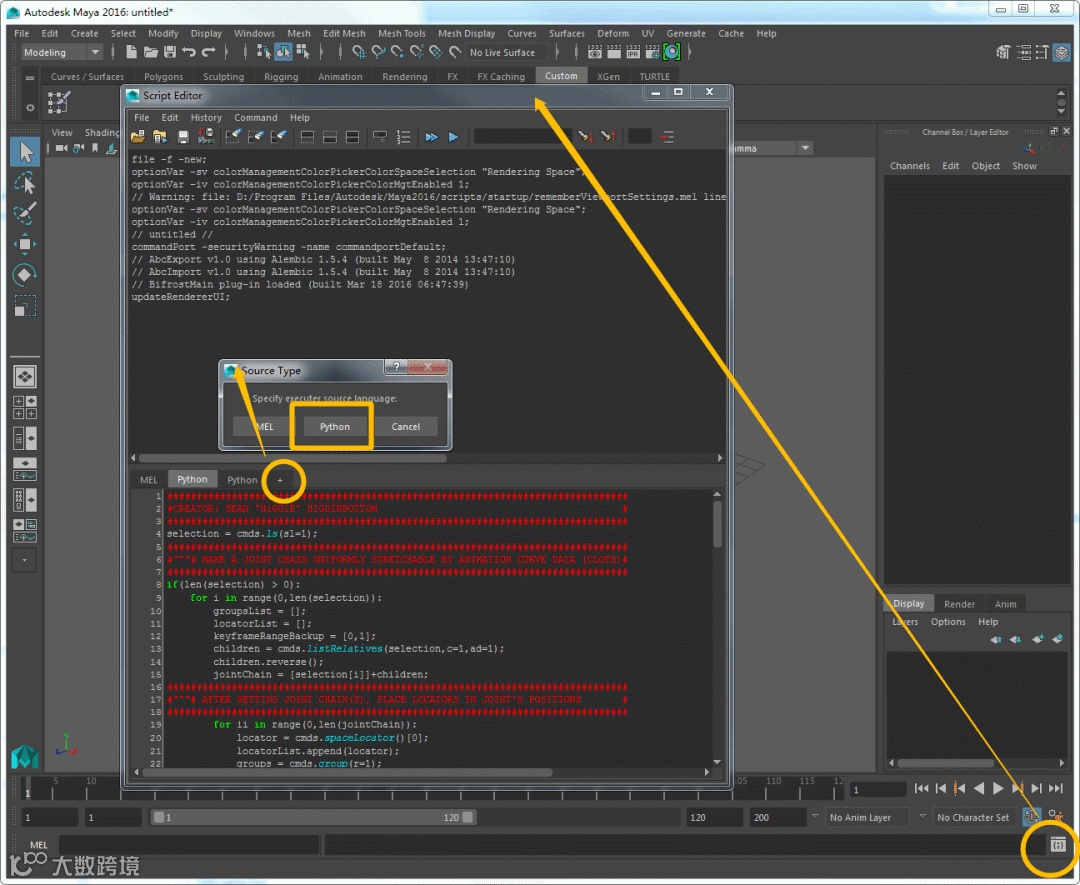Select by hierarchy mode icon
Image resolution: width=1080 pixels, height=885 pixels.
click(264, 52)
